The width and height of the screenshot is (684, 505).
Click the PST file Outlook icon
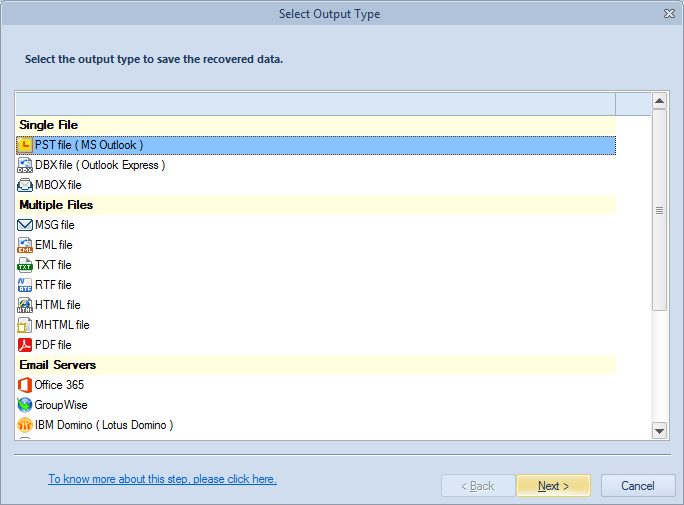tap(25, 145)
